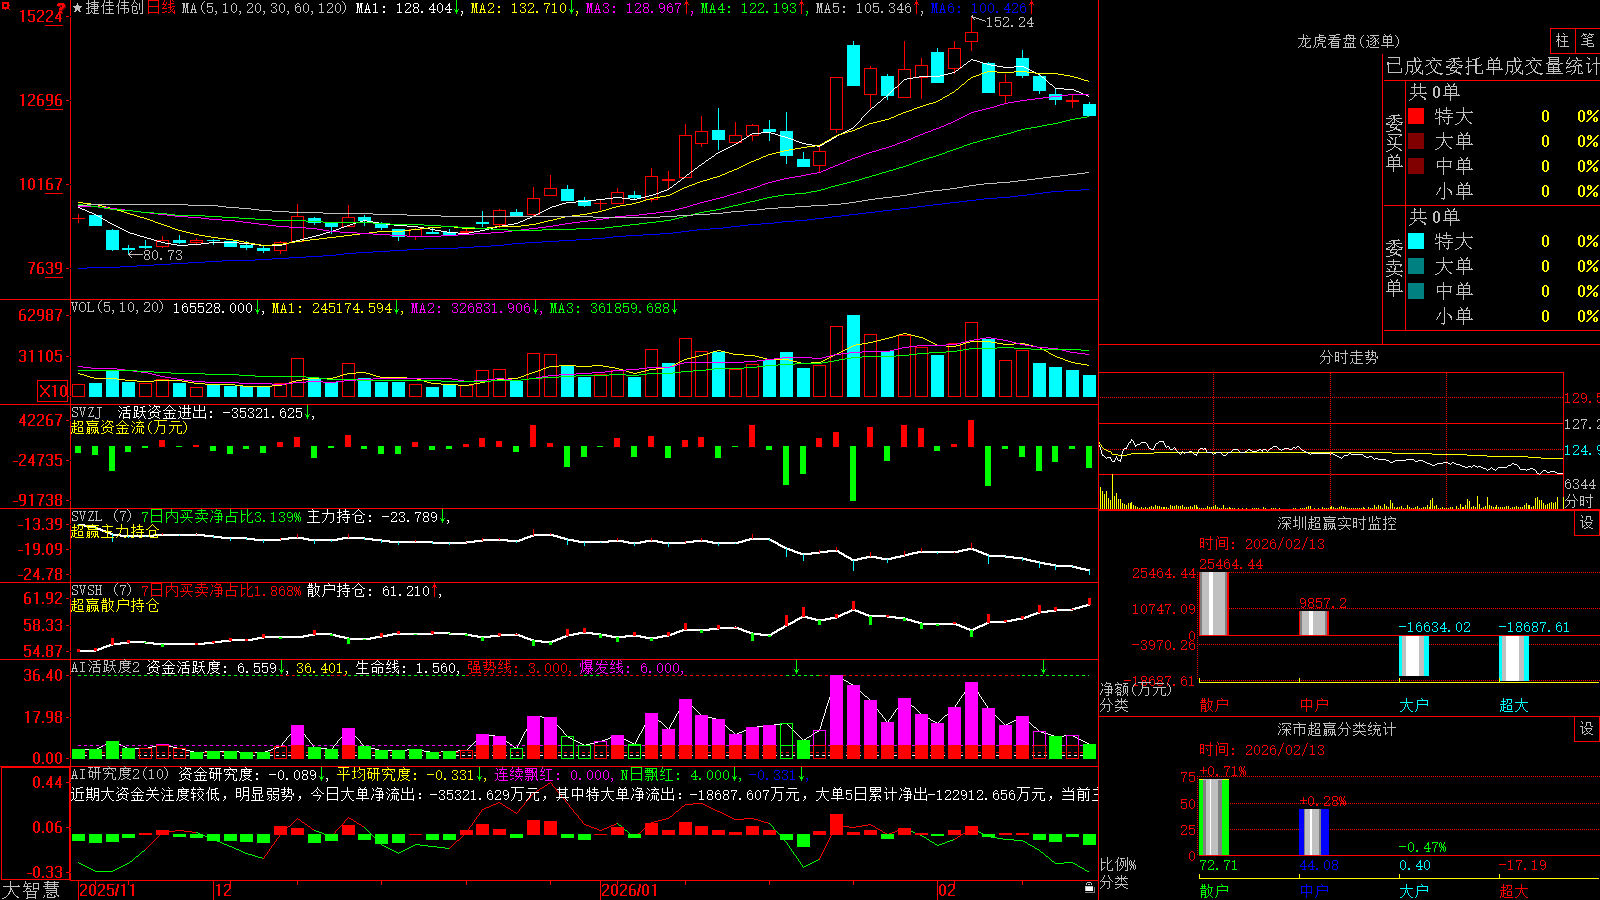This screenshot has width=1600, height=900.
Task: Click the lock icon on the time axis
Action: point(1089,887)
